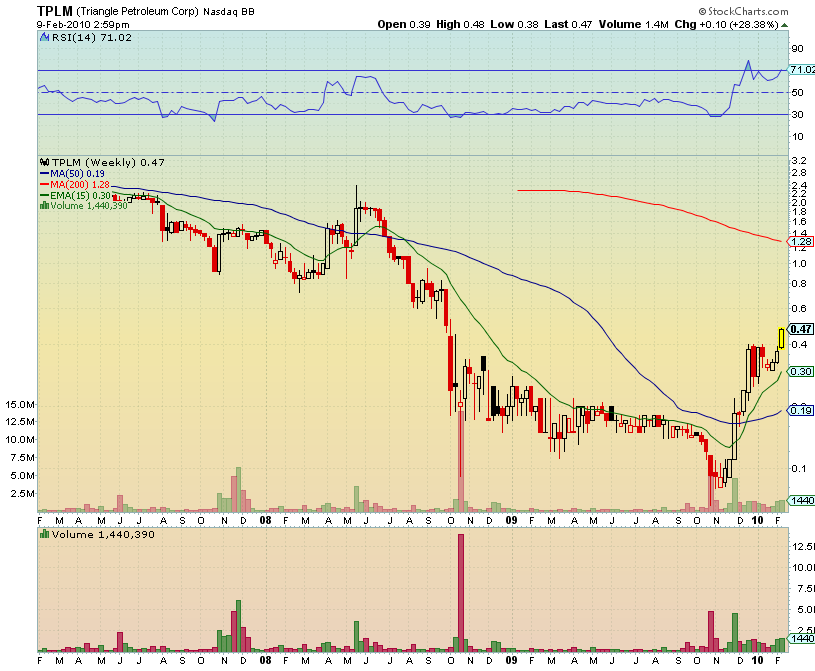Click the 30 level on the RSI axis
The image size is (815, 671).
click(797, 114)
